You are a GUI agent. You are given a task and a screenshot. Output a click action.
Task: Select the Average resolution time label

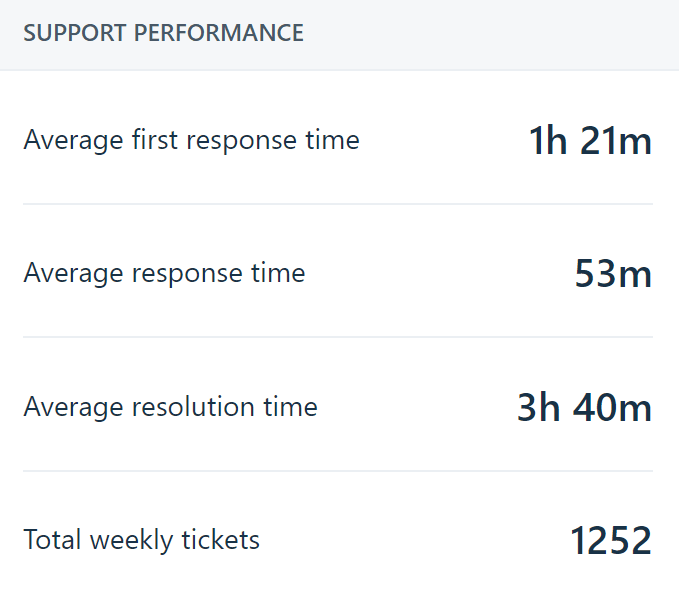[x=170, y=407]
